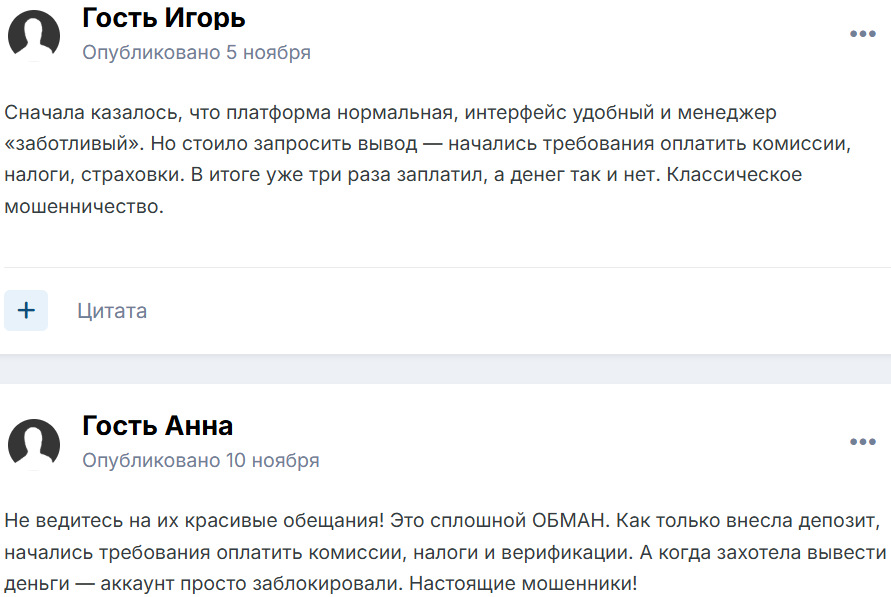Click the gray gap between the posts
Viewport: 891px width, 597px height.
tap(445, 369)
